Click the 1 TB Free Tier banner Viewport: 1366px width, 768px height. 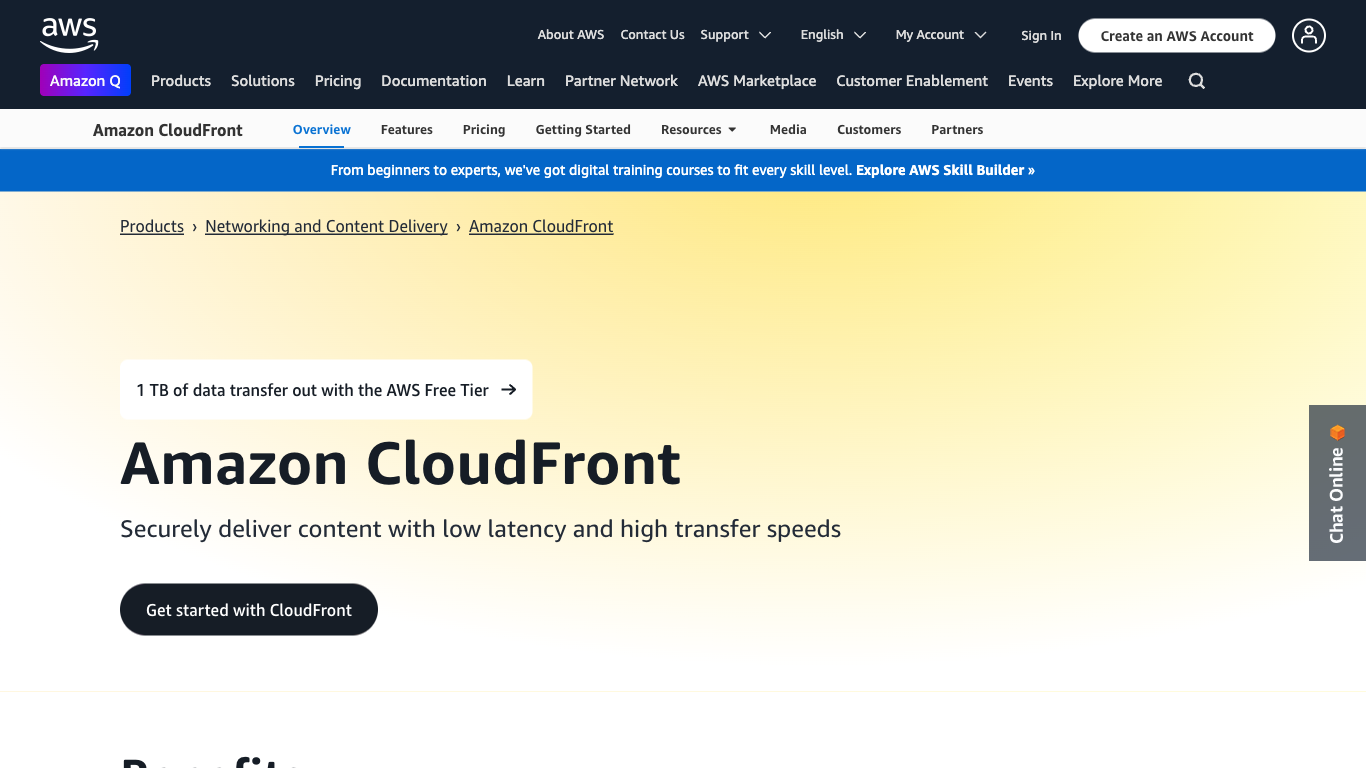click(326, 390)
